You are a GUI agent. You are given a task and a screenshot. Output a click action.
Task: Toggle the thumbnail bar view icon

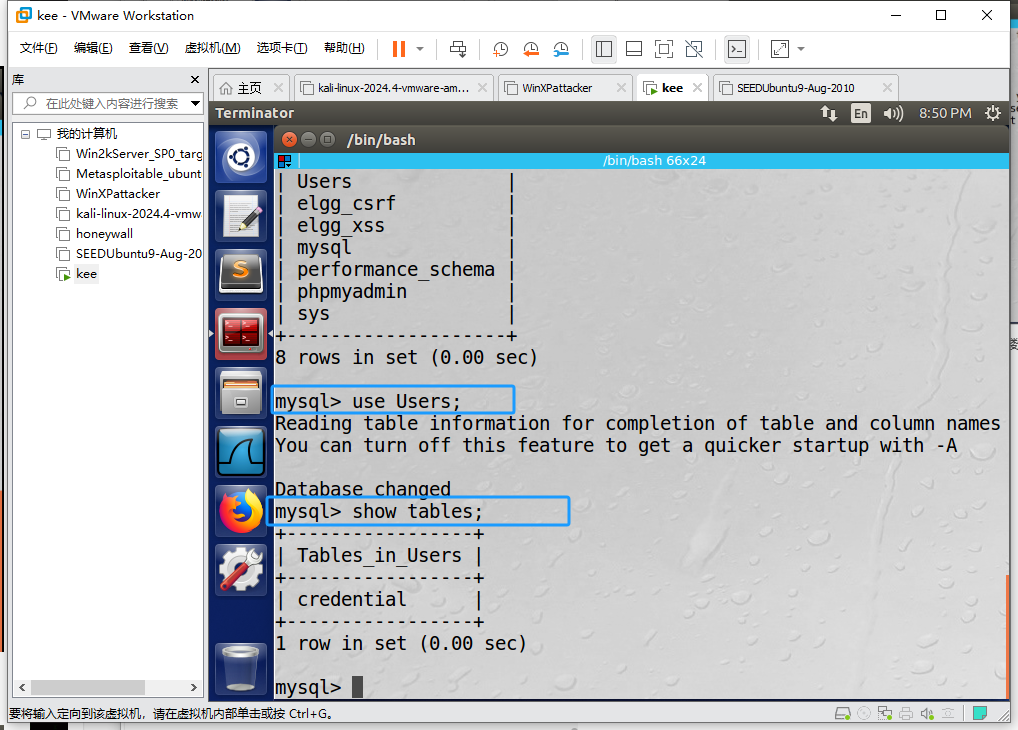coord(634,49)
